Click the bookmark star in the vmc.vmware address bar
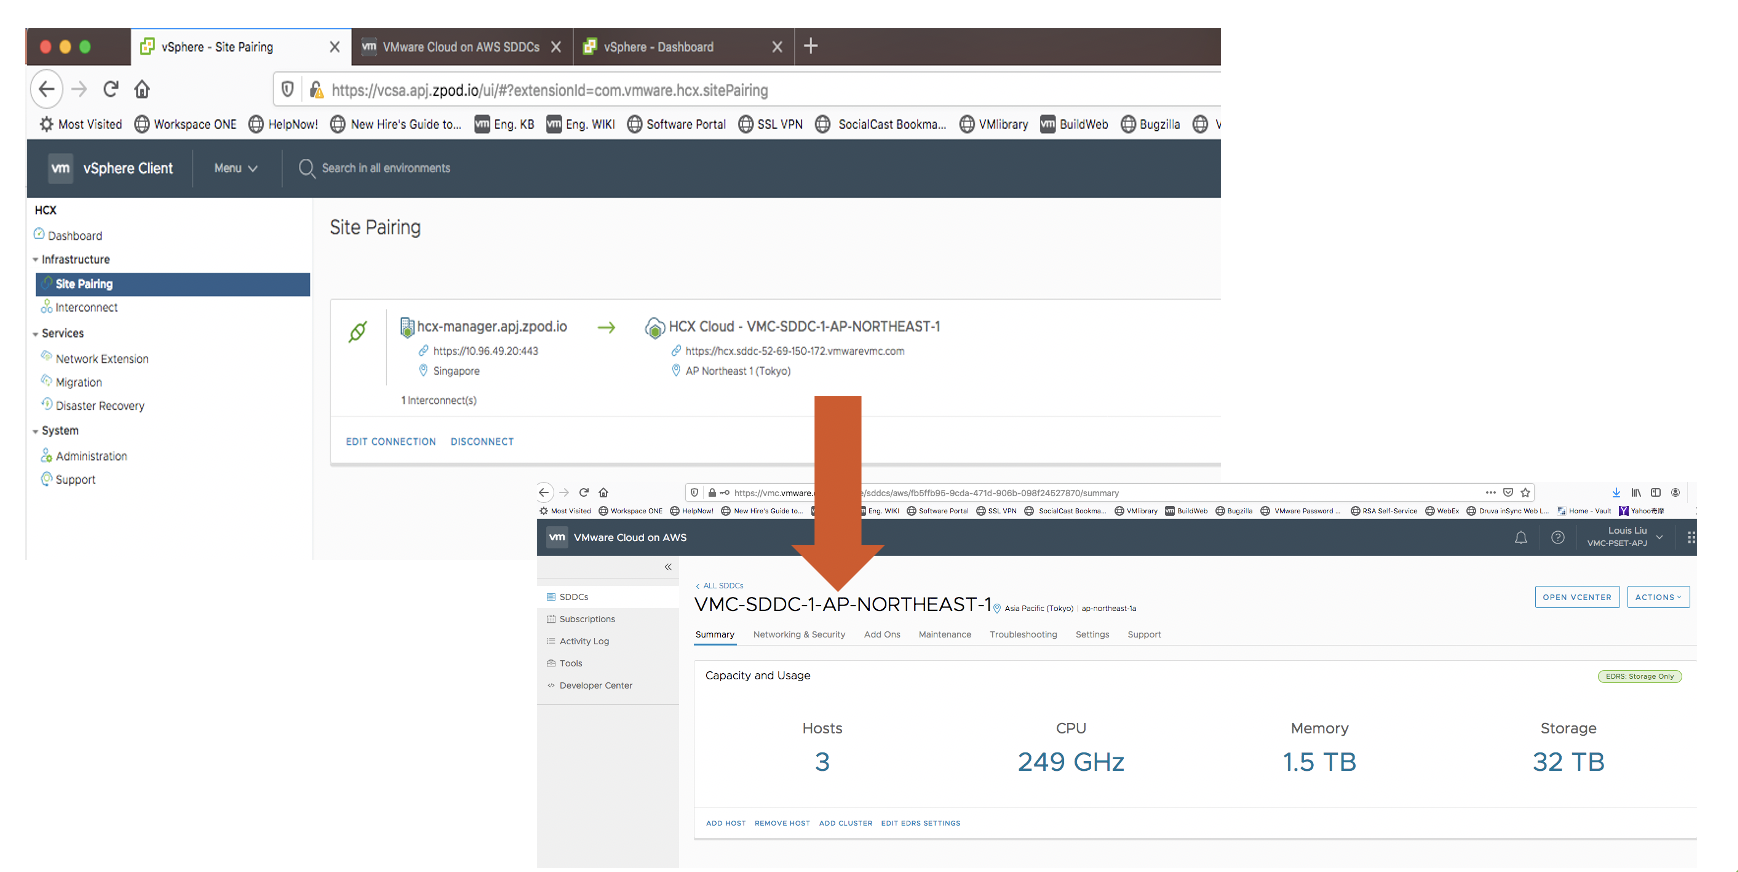 pos(1525,492)
